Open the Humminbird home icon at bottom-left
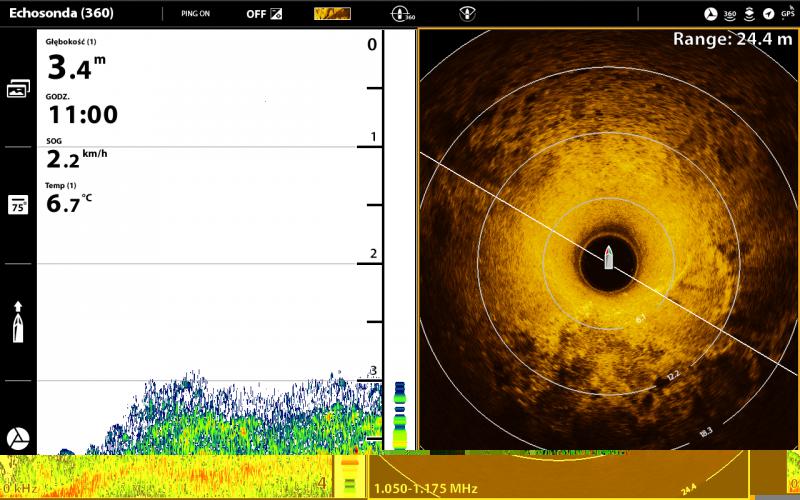800x500 pixels. pyautogui.click(x=18, y=438)
